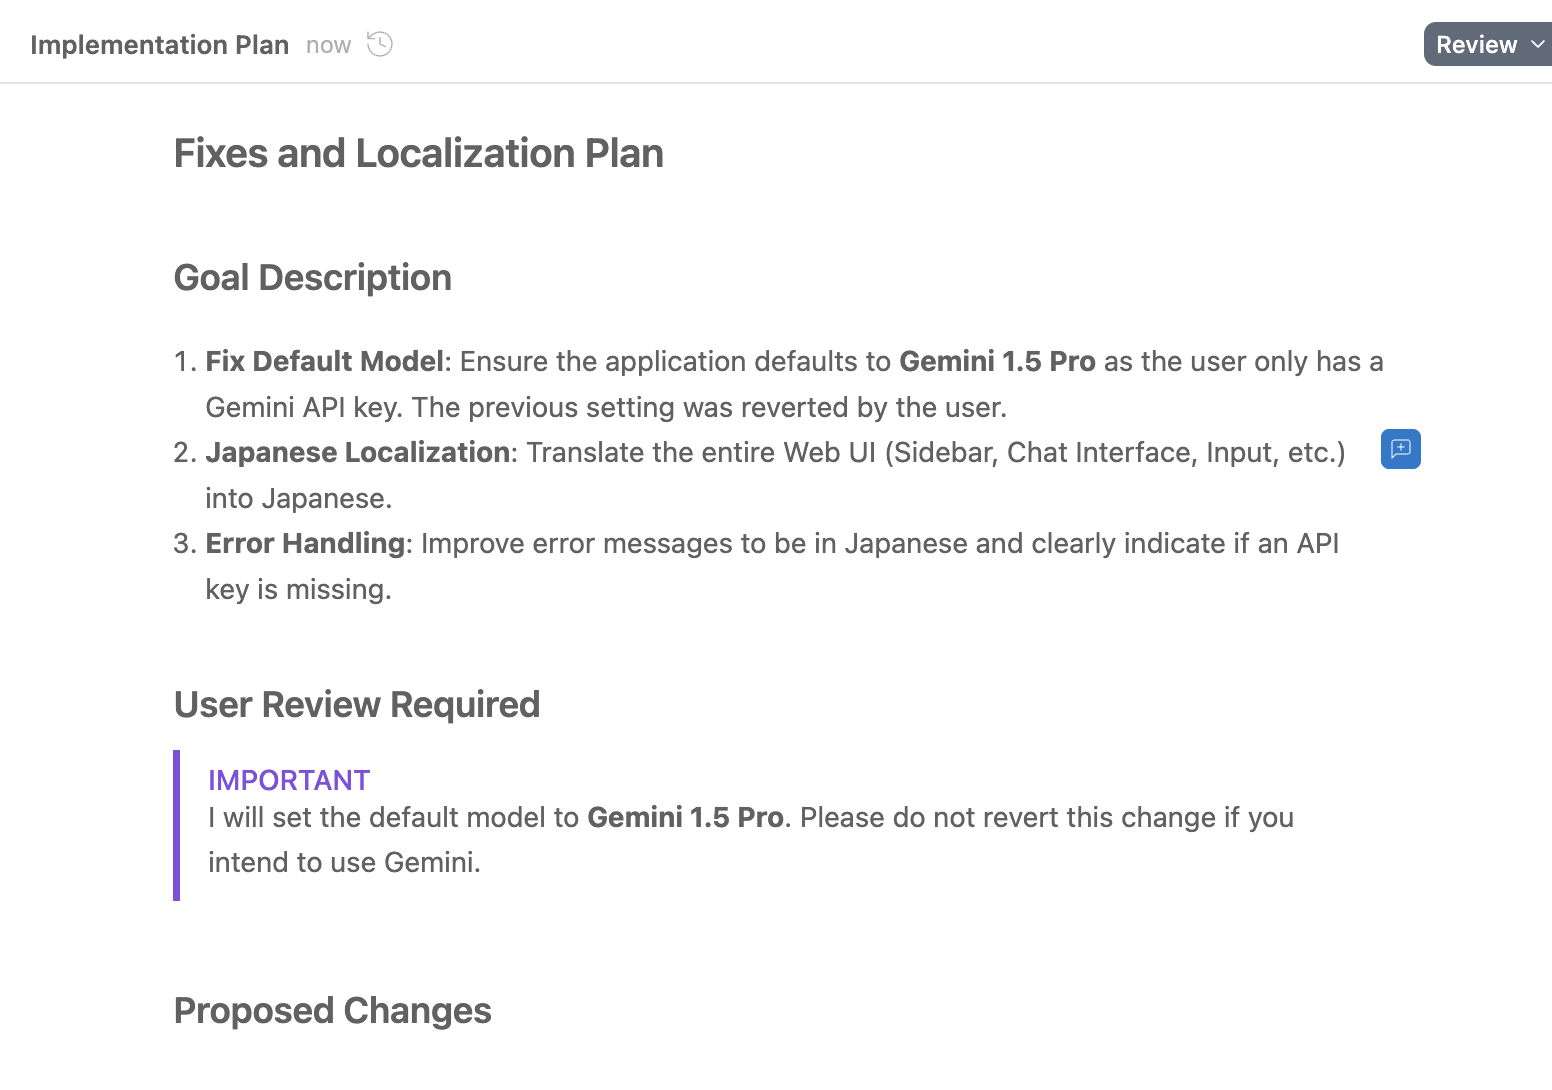Click 'Gemini 1.5 Pro' in list item one
This screenshot has width=1552, height=1090.
[997, 361]
